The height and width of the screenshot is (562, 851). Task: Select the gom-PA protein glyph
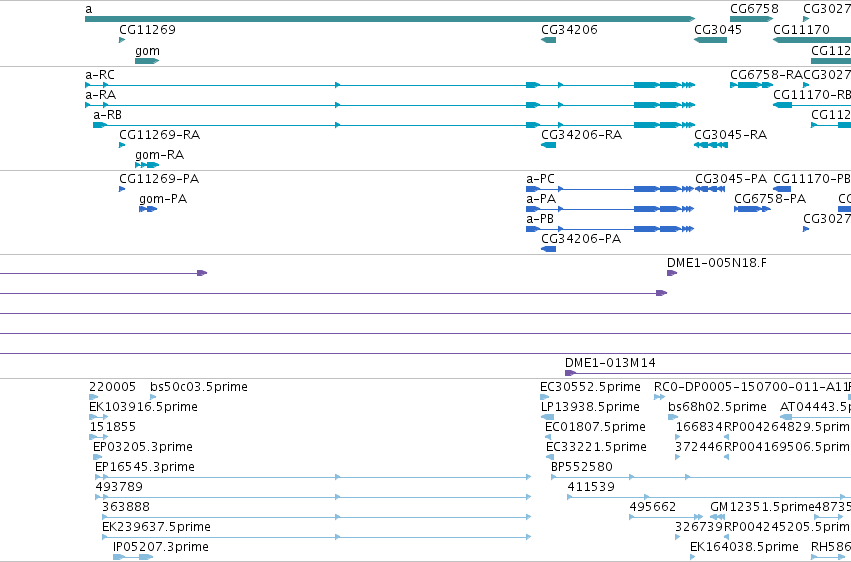[148, 209]
